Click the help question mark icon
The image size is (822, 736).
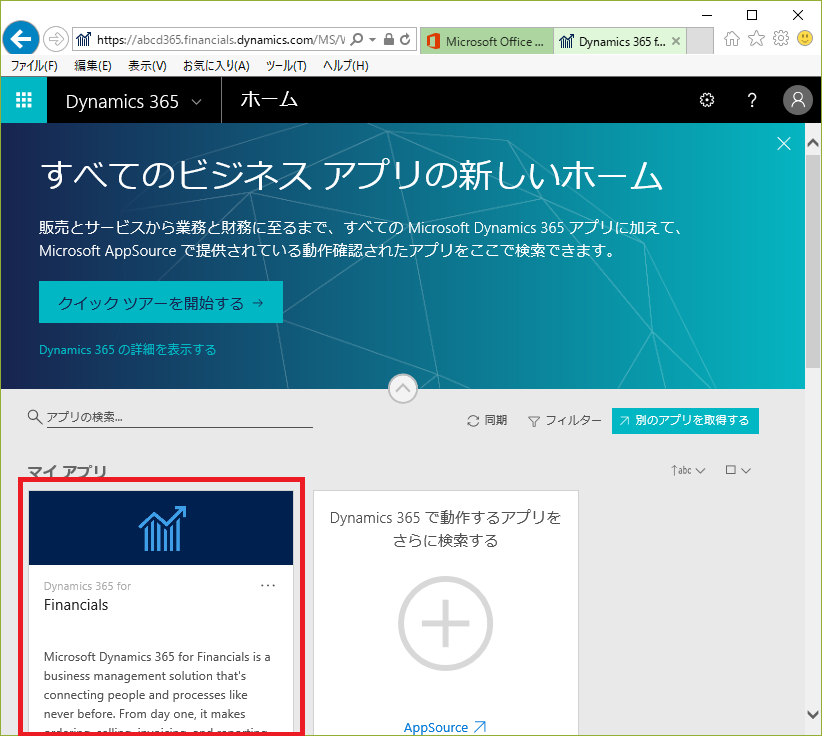click(752, 100)
